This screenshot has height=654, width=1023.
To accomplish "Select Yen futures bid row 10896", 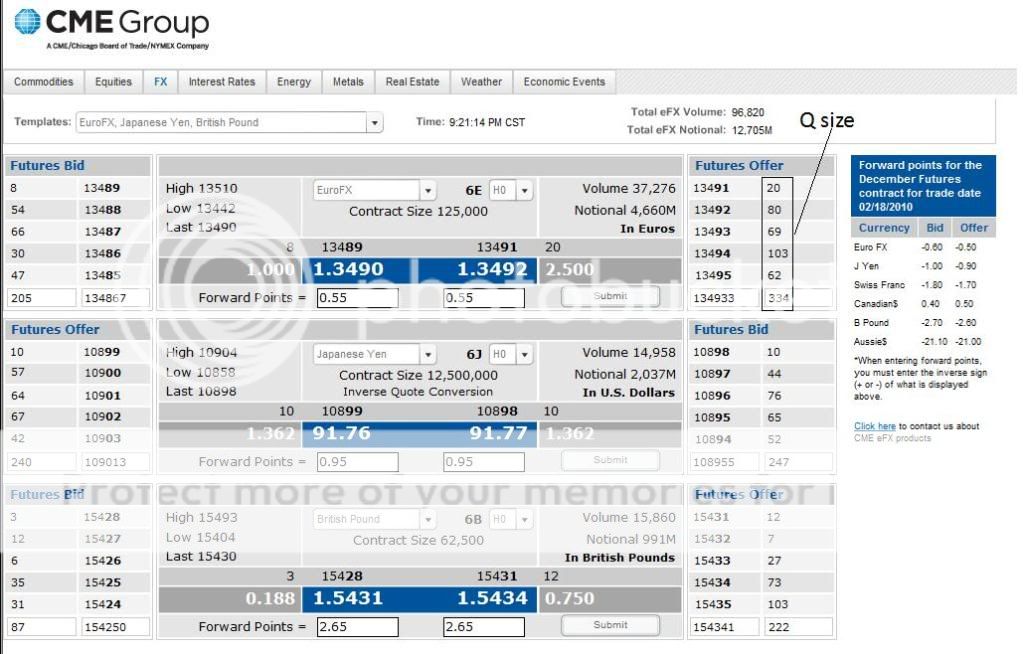I will [x=761, y=396].
